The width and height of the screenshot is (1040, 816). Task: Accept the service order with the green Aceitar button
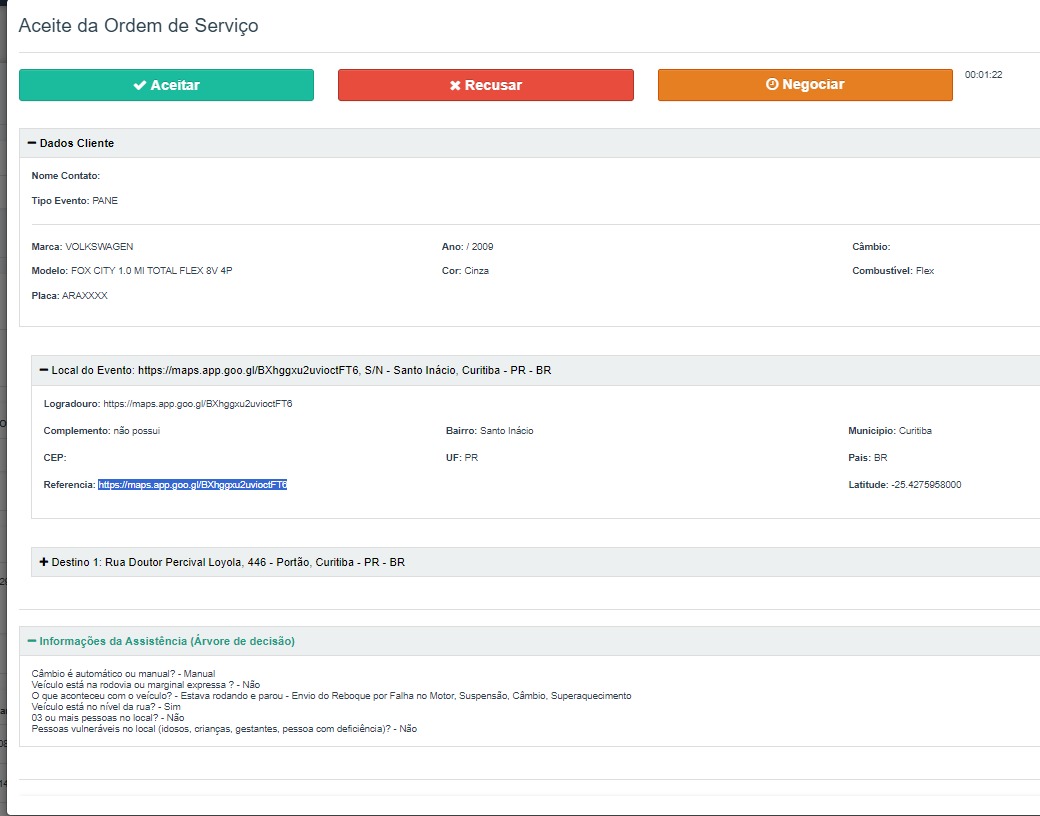click(x=166, y=85)
